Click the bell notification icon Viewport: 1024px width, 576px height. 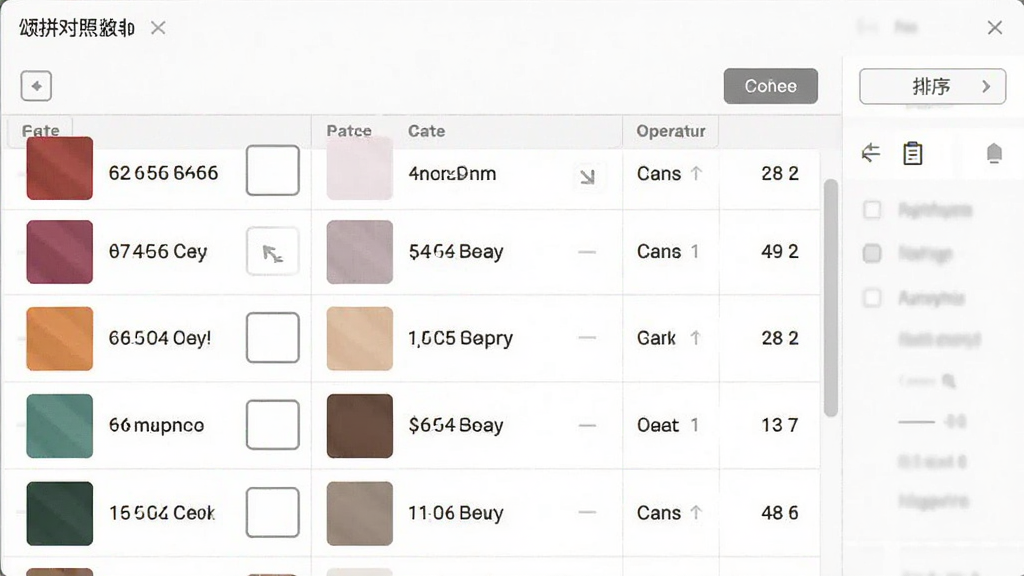(x=994, y=153)
